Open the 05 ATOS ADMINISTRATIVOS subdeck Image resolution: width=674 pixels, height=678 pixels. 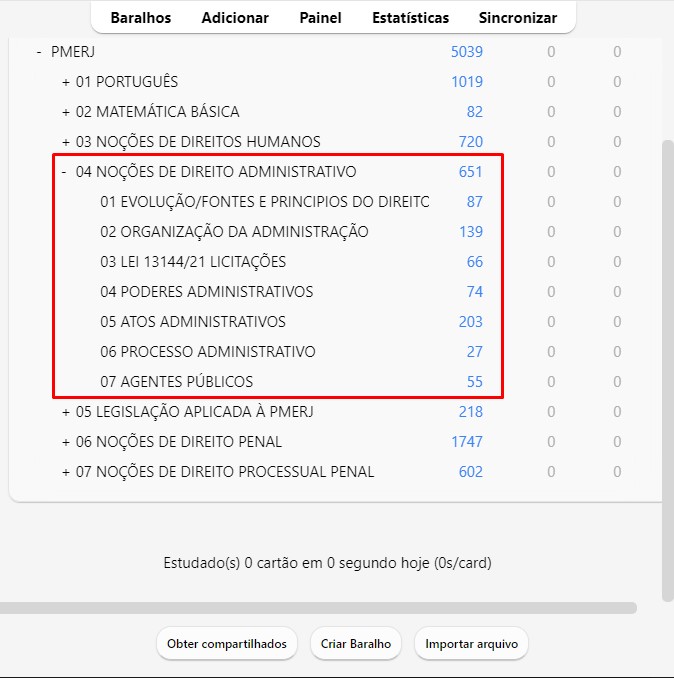(x=193, y=322)
